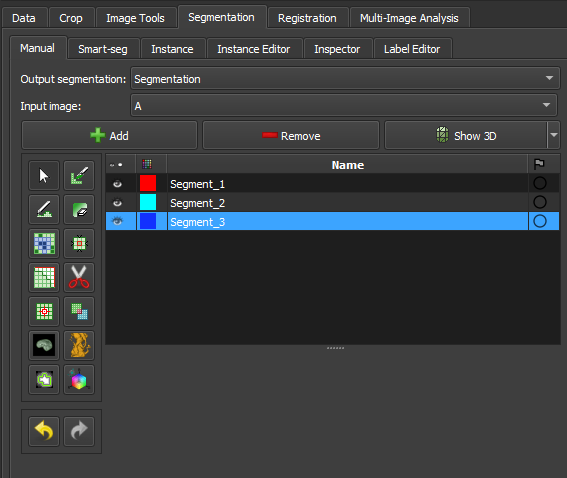Open the Logical operators overlapping squares tool
Viewport: 567px width, 478px height.
pos(79,311)
